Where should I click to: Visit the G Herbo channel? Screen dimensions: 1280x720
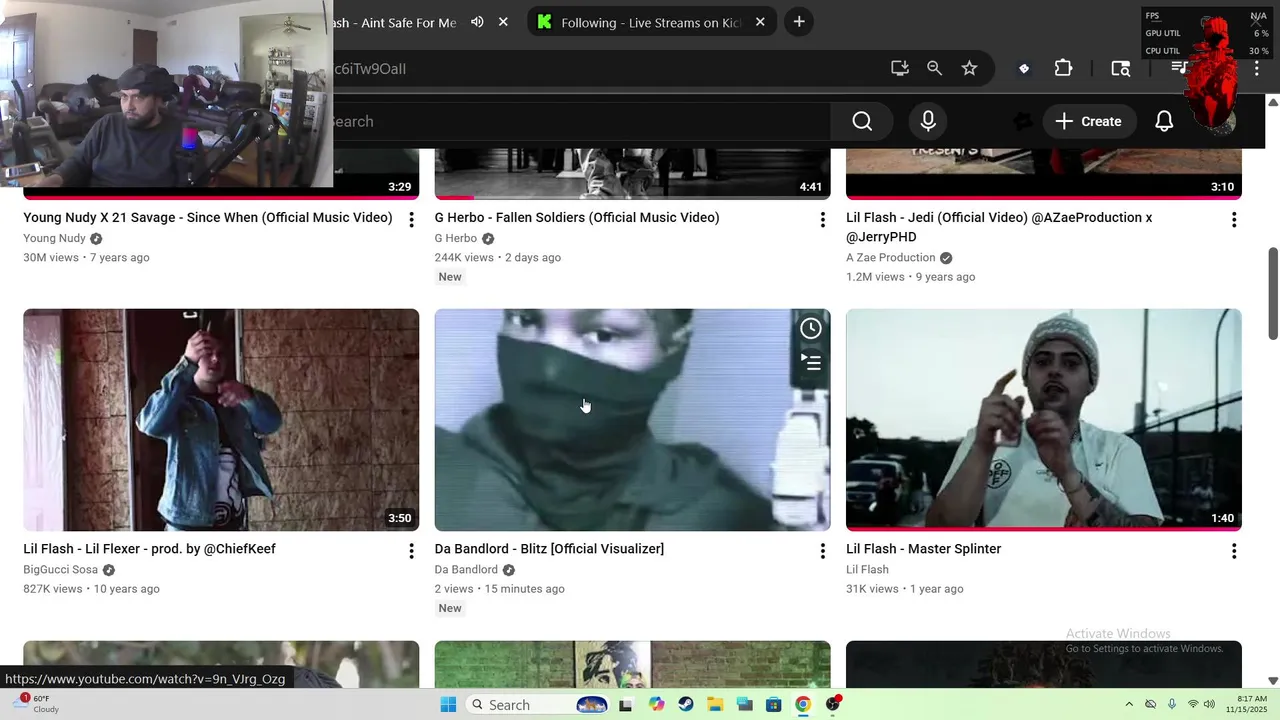coord(456,238)
